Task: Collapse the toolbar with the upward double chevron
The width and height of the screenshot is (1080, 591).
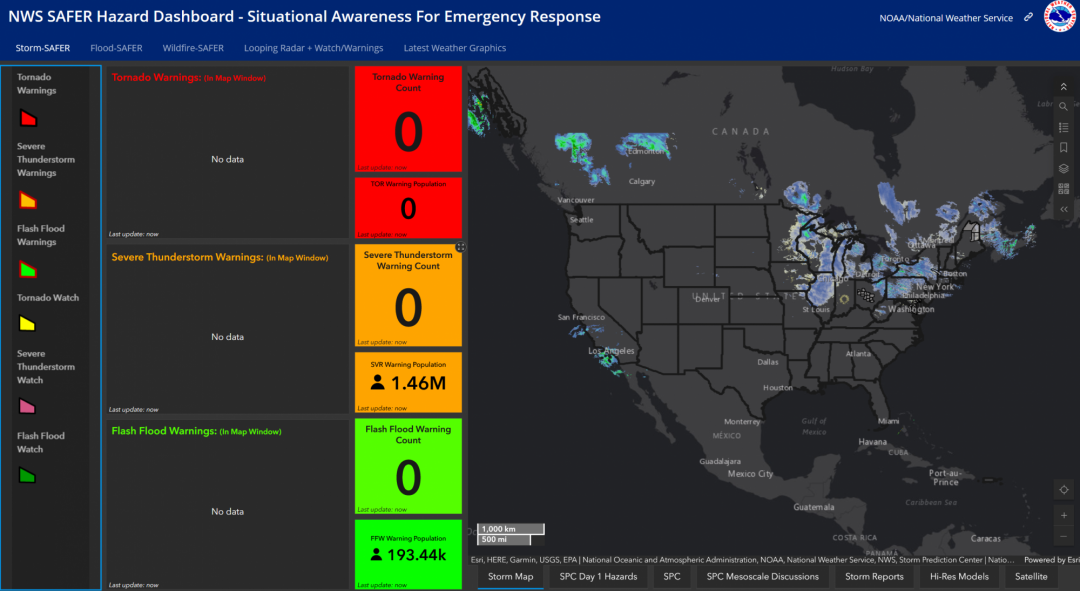Action: [x=1063, y=87]
